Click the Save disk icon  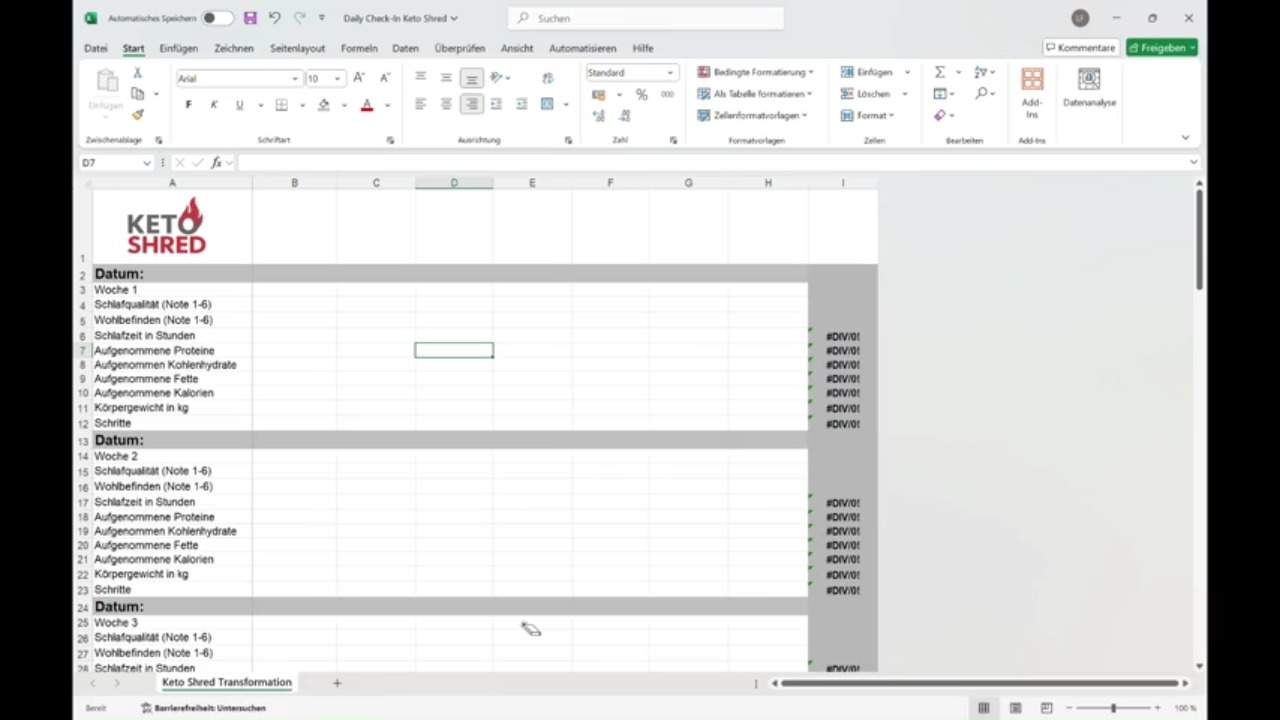250,18
